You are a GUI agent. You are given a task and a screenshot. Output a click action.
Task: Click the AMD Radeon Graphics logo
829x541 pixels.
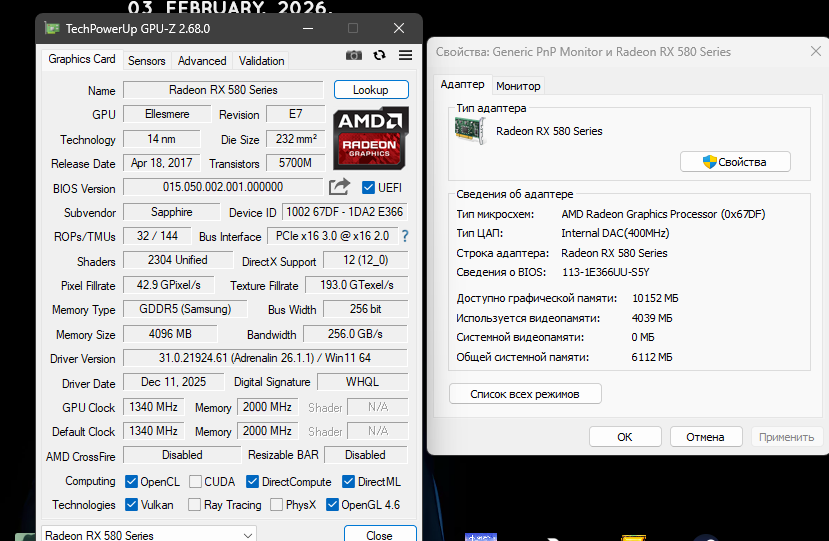[368, 136]
